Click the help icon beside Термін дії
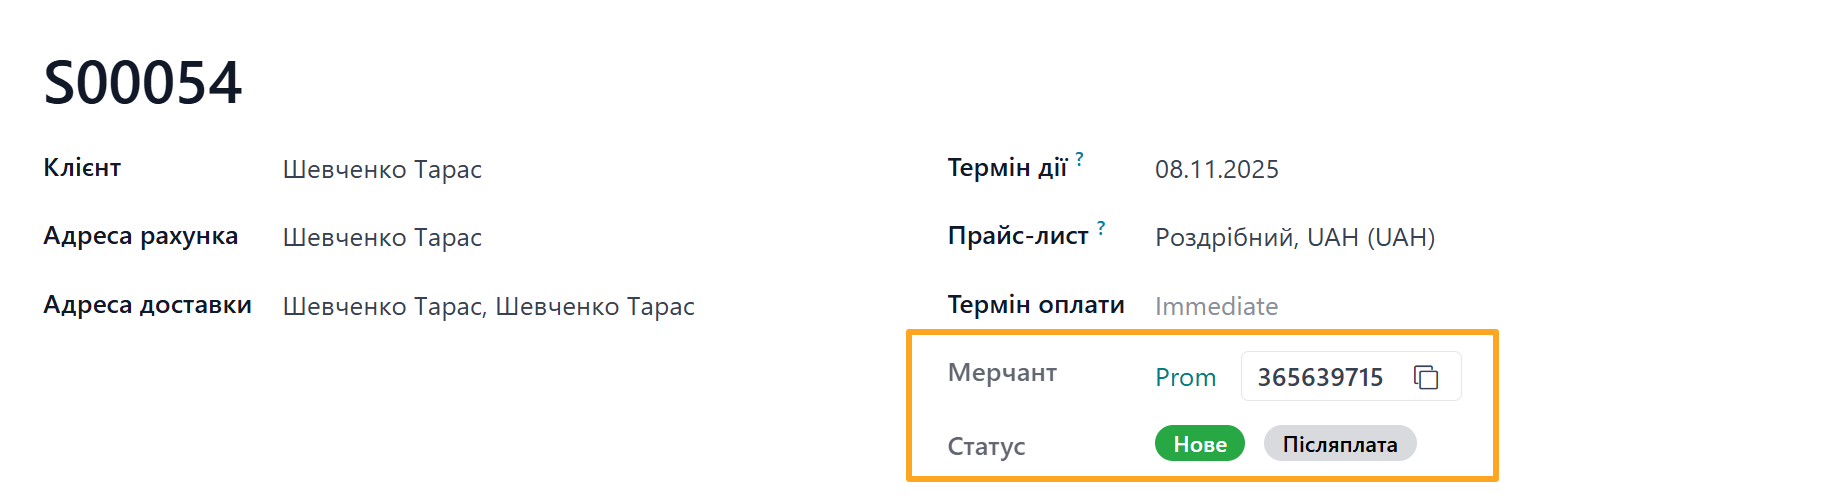Viewport: 1834px width, 504px height. click(x=1080, y=158)
